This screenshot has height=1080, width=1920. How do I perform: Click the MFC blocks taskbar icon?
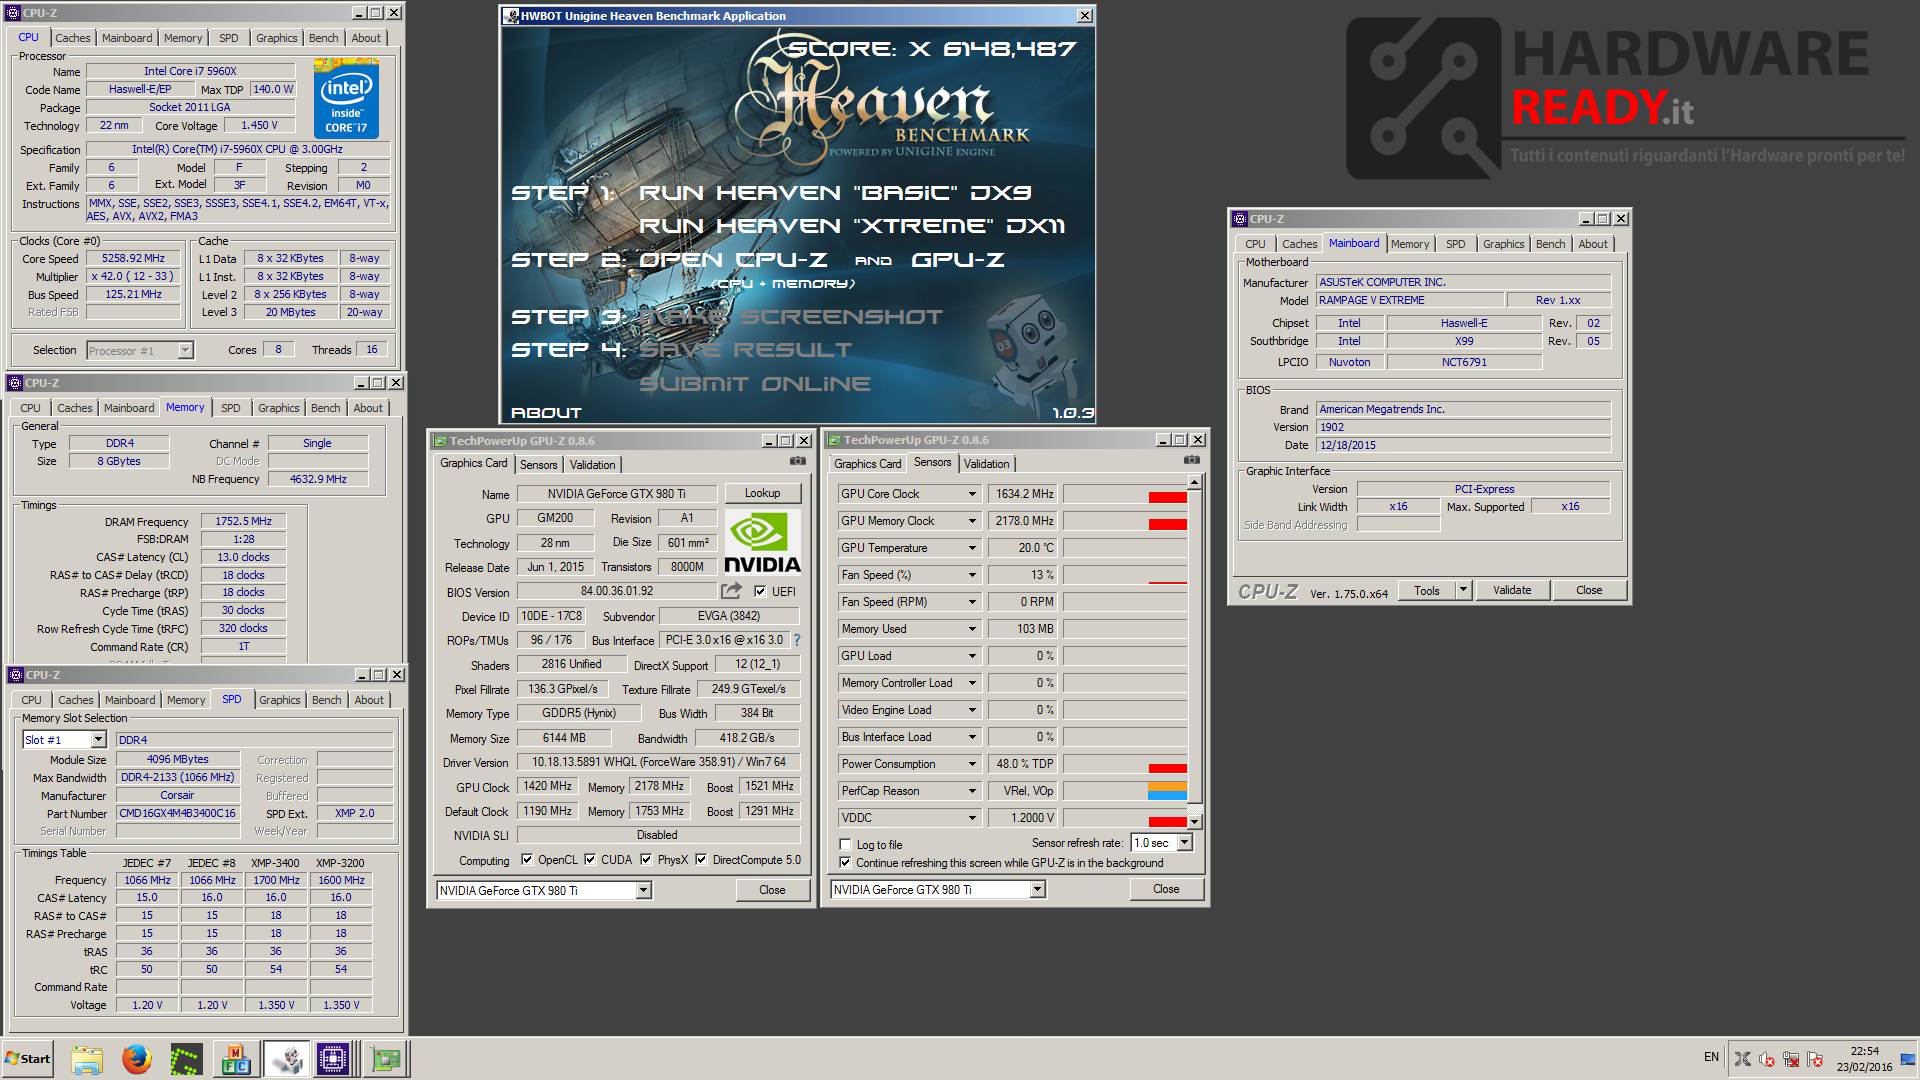pos(235,1059)
